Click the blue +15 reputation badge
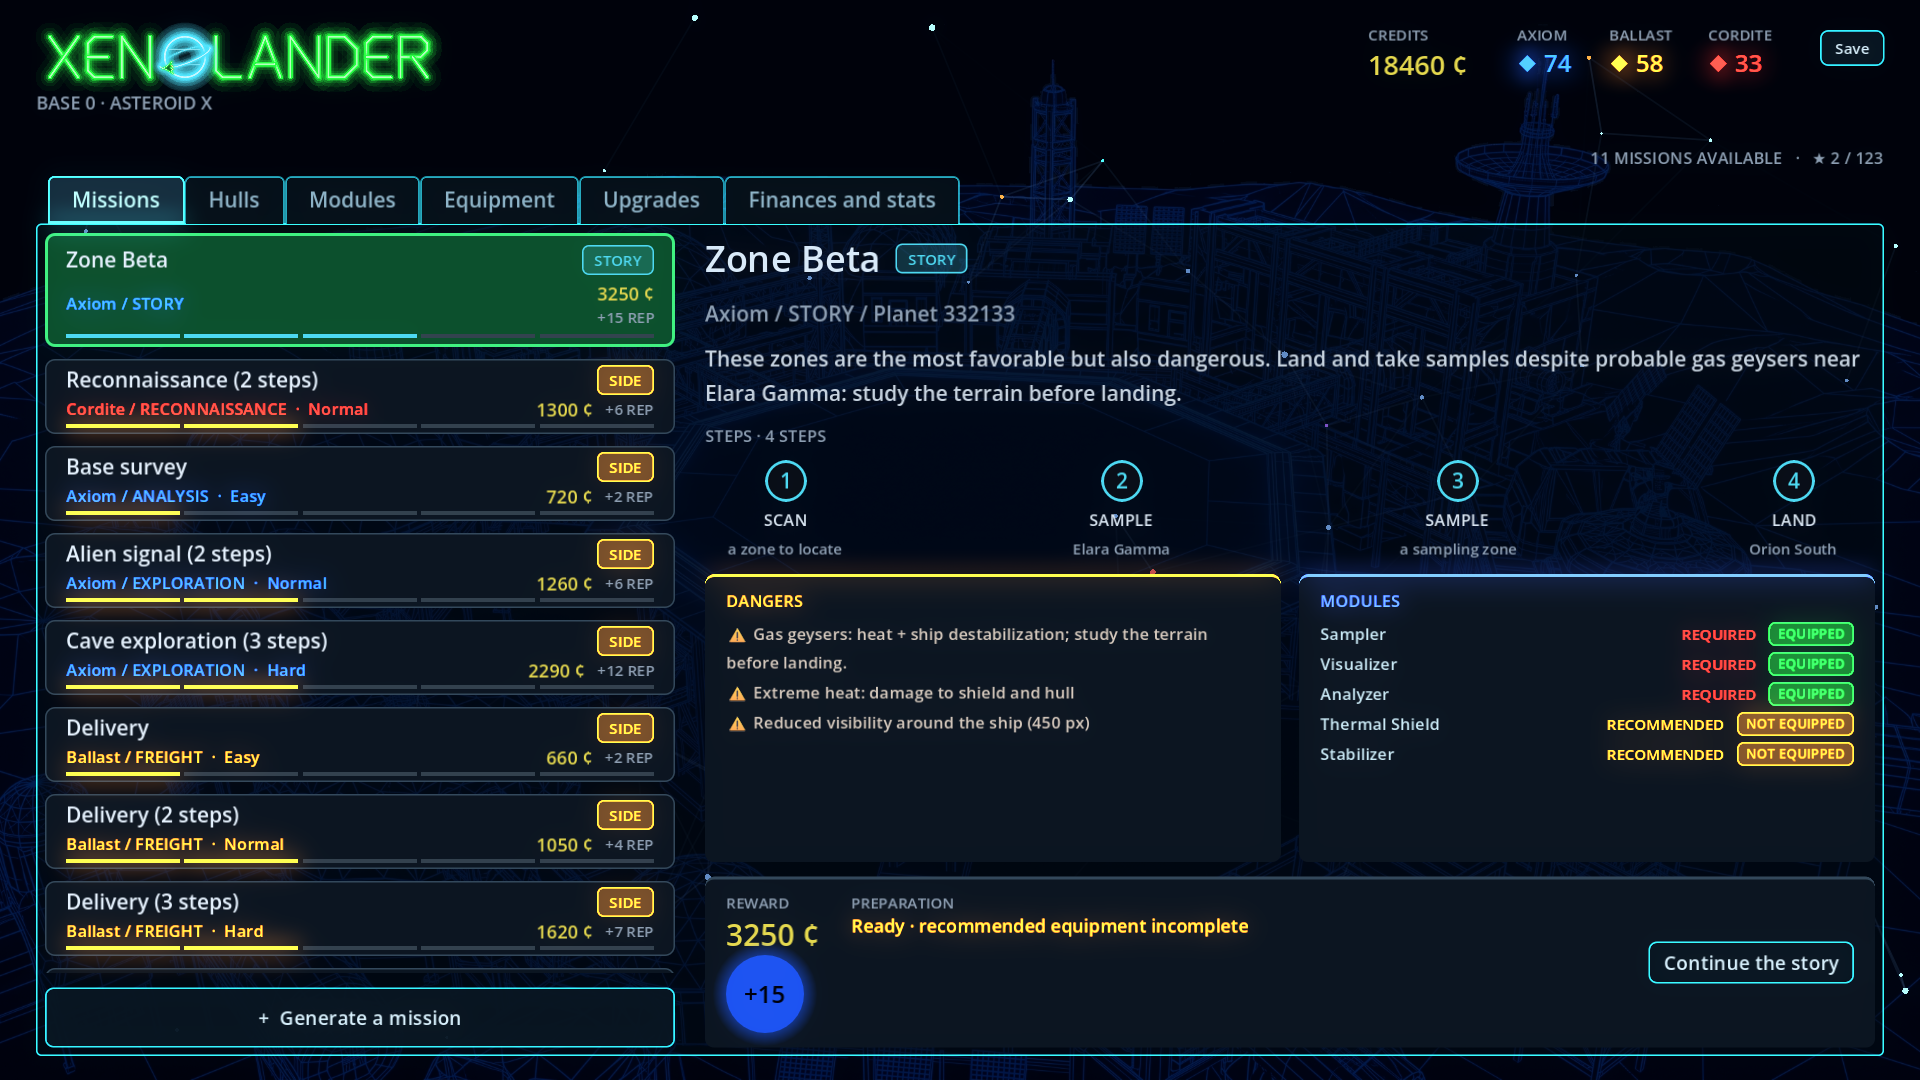 pyautogui.click(x=764, y=994)
